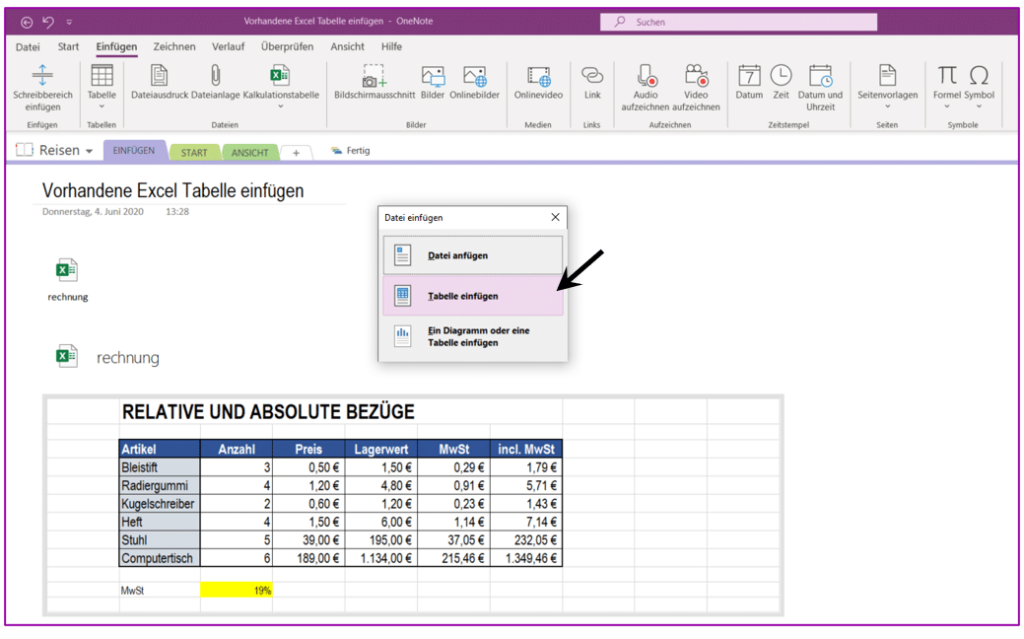Click the Computertisch row label
This screenshot has width=1024, height=639.
tap(159, 558)
